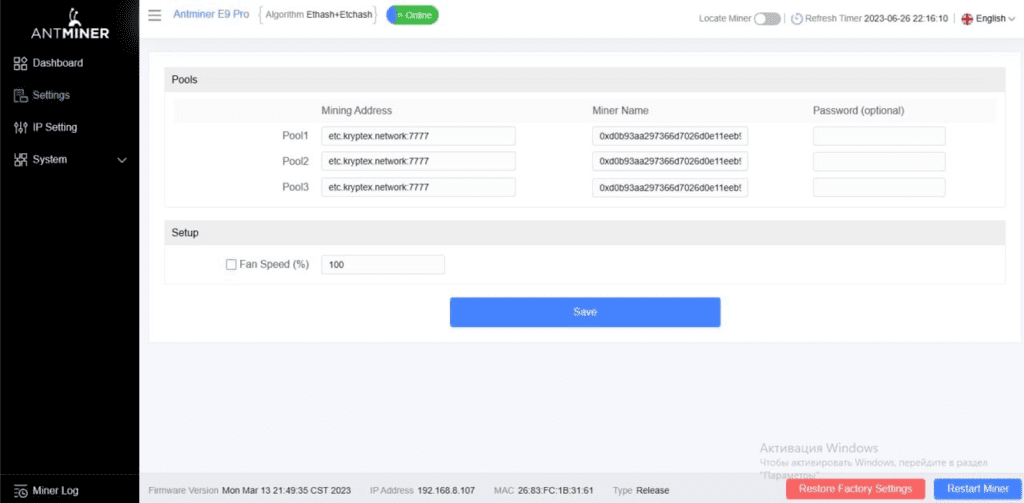The image size is (1024, 503).
Task: Click the System sidebar icon
Action: [x=20, y=159]
